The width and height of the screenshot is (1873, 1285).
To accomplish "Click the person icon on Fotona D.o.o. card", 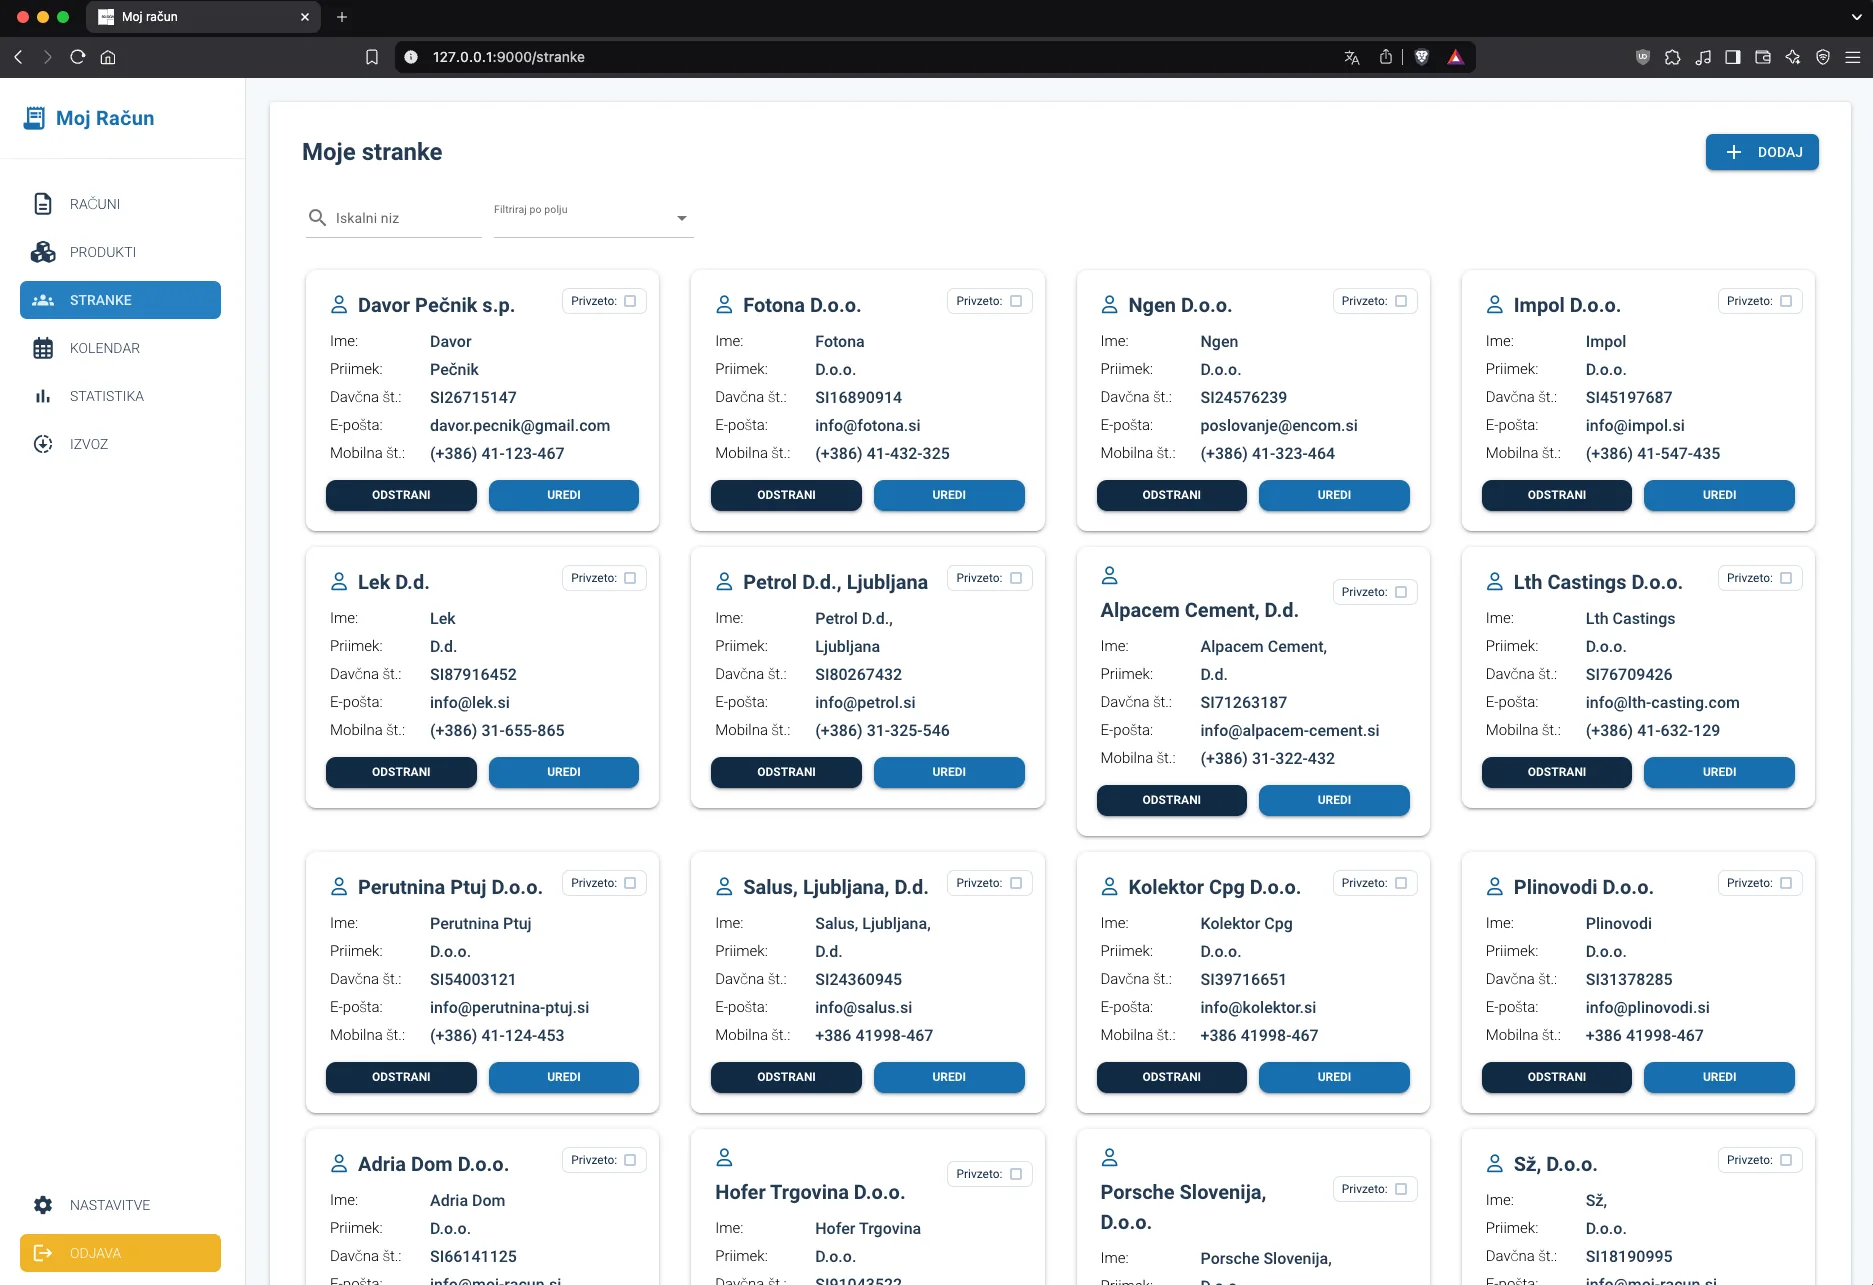I will pyautogui.click(x=724, y=304).
